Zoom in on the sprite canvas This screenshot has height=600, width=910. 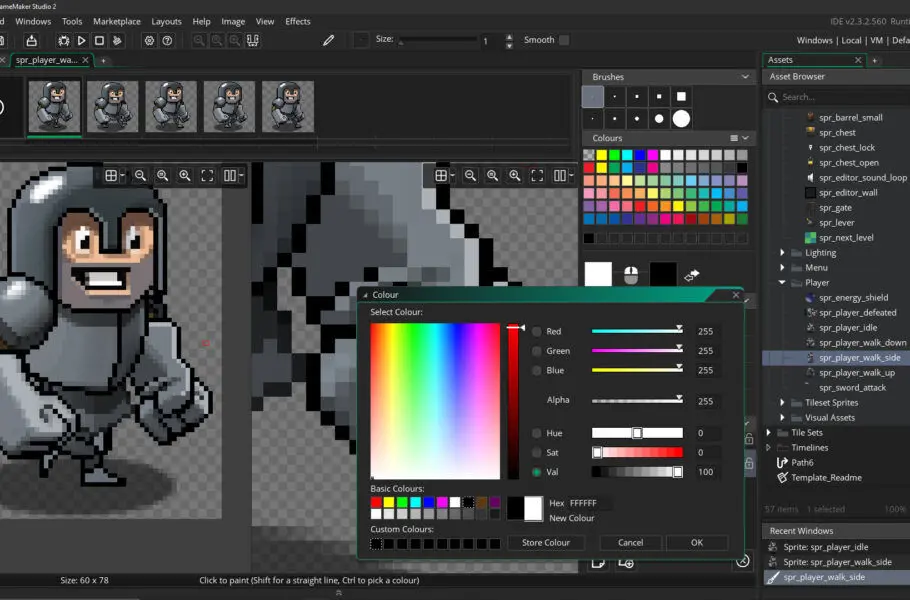(x=184, y=176)
